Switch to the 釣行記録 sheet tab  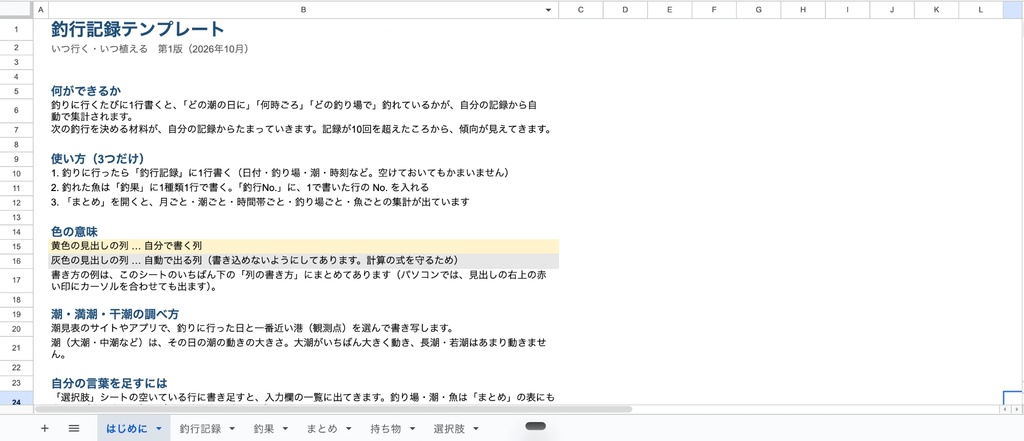(200, 429)
